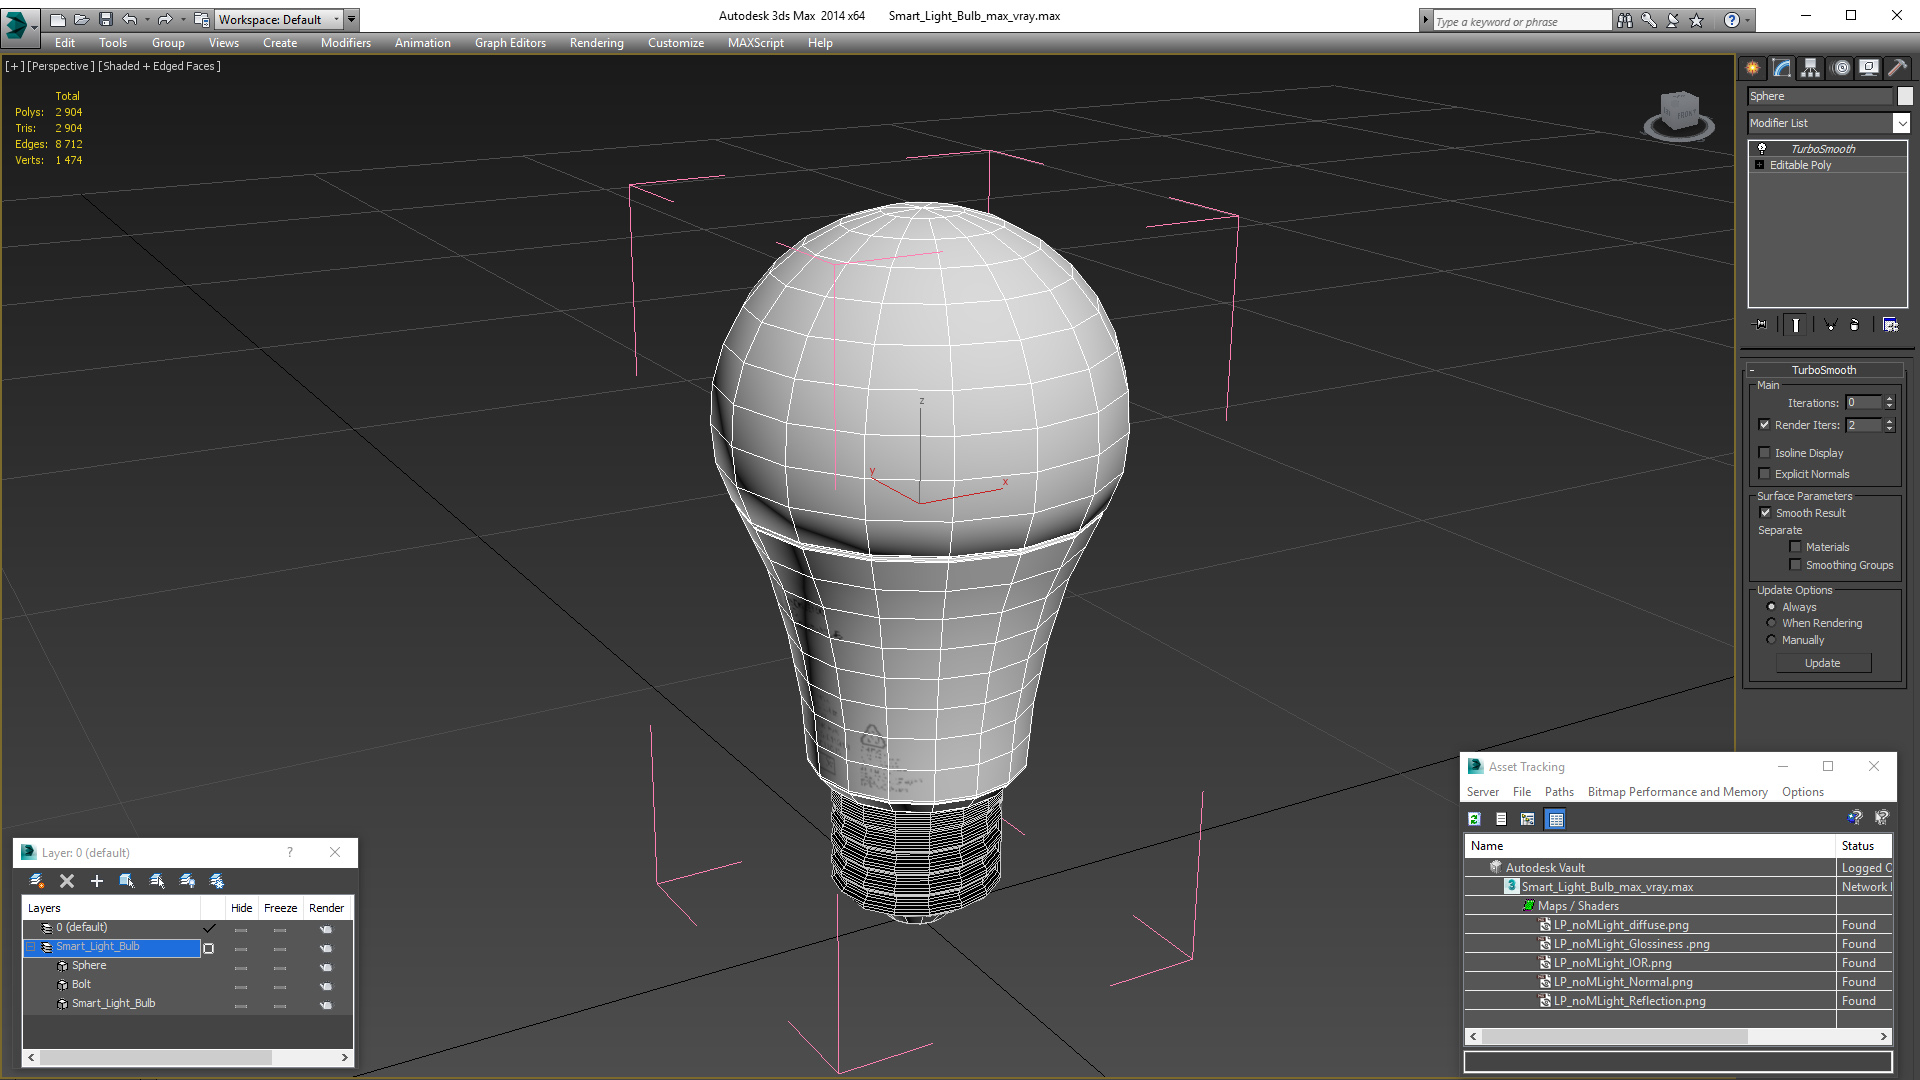Click Pin Stack icon under modifier stack
The width and height of the screenshot is (1920, 1080).
pyautogui.click(x=1761, y=325)
